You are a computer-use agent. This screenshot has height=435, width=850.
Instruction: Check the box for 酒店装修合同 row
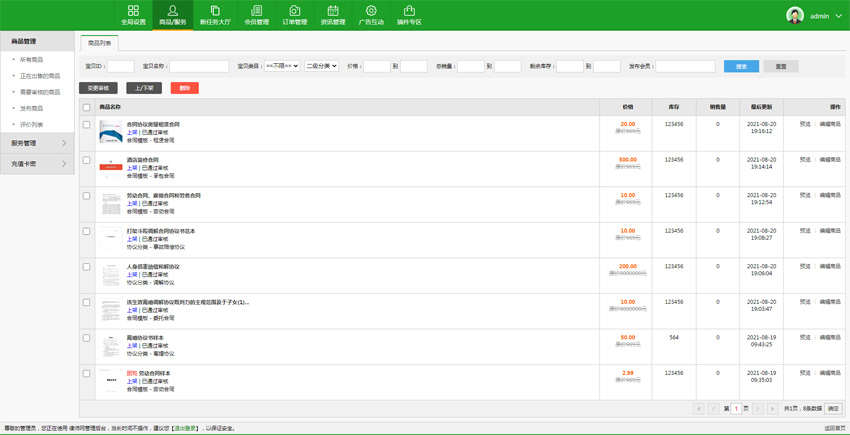tap(86, 160)
